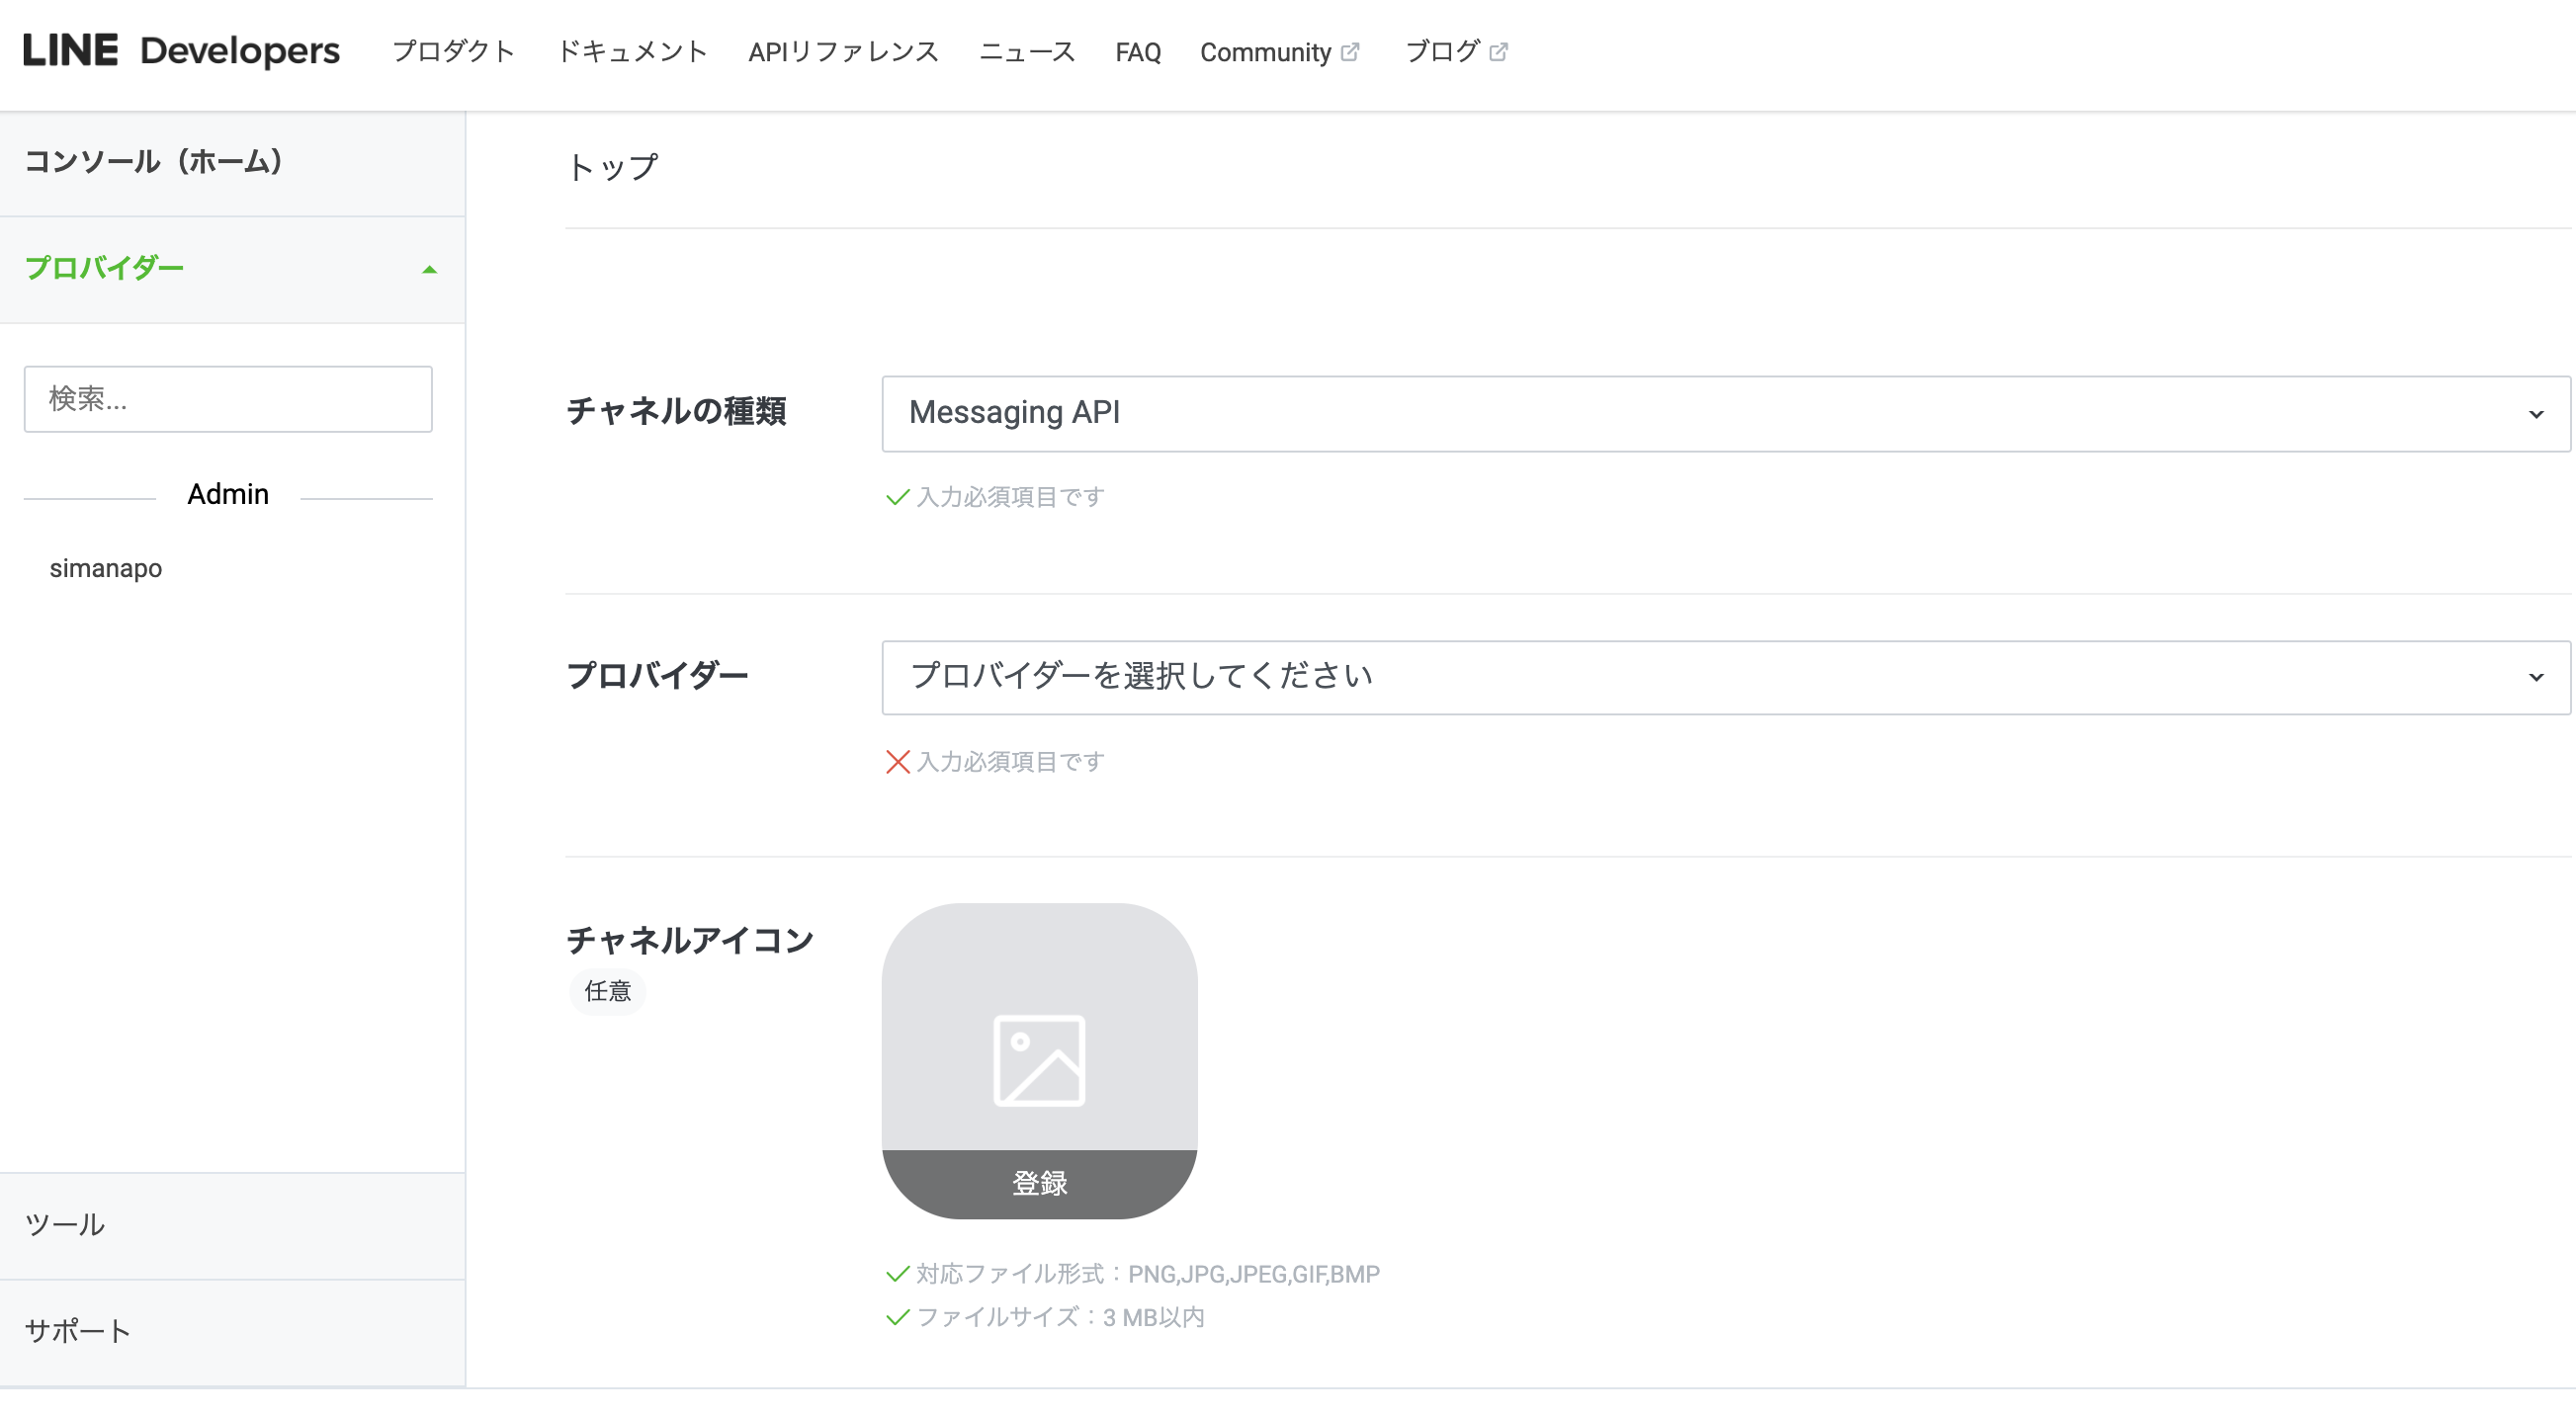Open the ブログ external link
The height and width of the screenshot is (1417, 2576).
[1456, 52]
